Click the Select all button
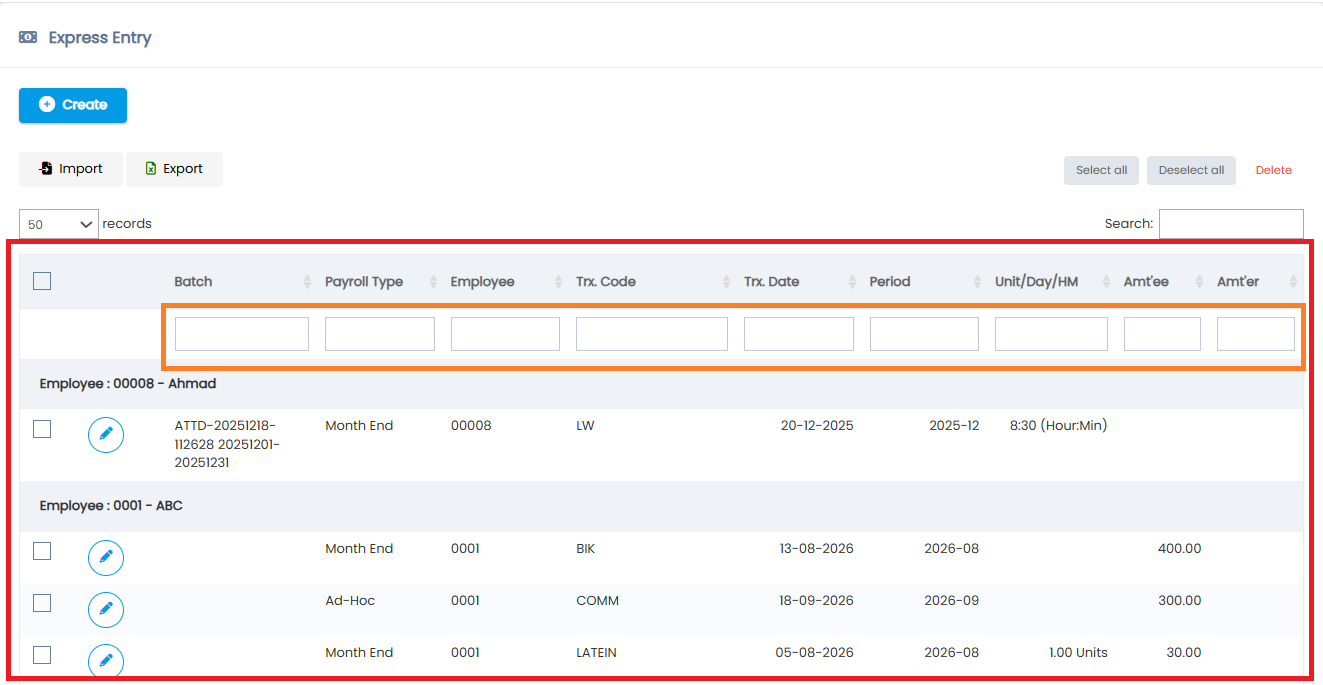Viewport: 1323px width, 685px height. coord(1101,170)
